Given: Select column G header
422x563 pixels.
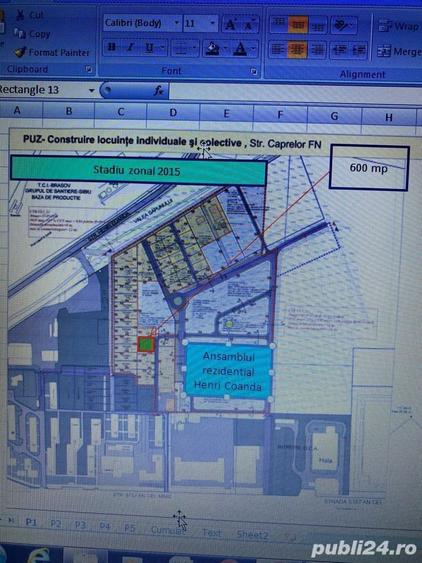Looking at the screenshot, I should point(334,116).
